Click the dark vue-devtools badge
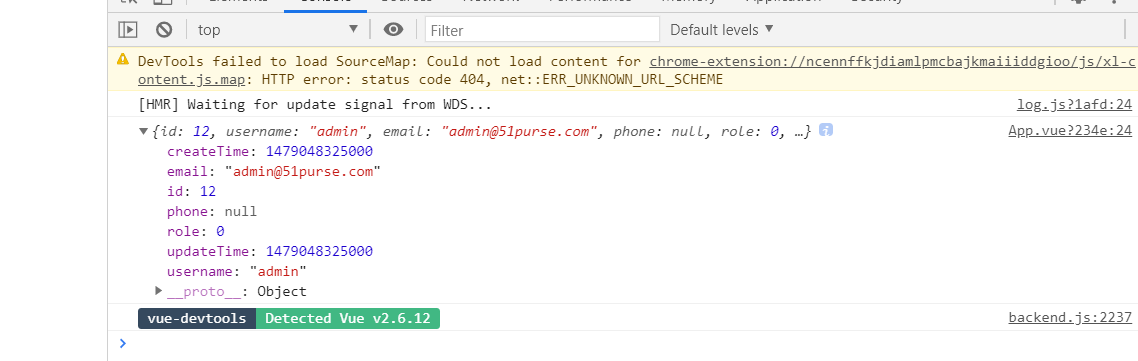This screenshot has height=361, width=1138. pyautogui.click(x=197, y=319)
